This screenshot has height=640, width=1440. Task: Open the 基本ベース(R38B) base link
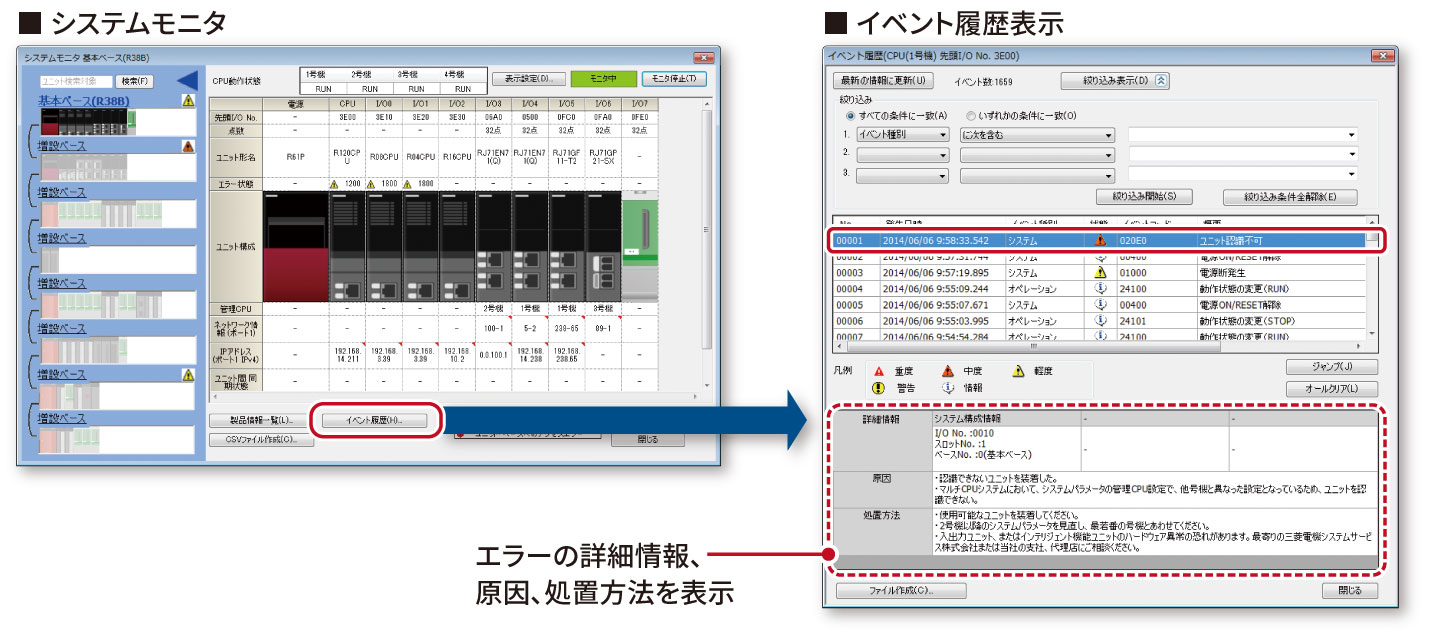point(84,101)
